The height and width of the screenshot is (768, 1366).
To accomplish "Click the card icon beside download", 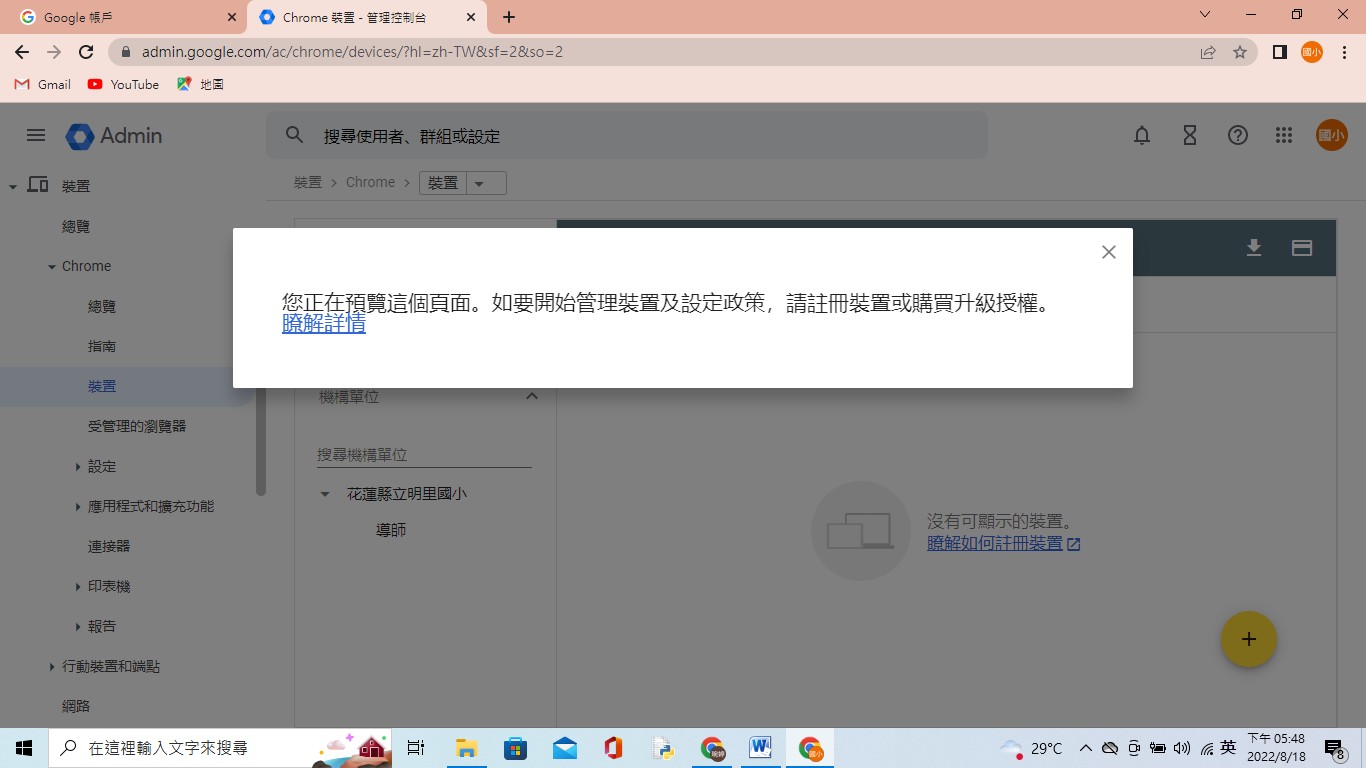I will point(1302,248).
